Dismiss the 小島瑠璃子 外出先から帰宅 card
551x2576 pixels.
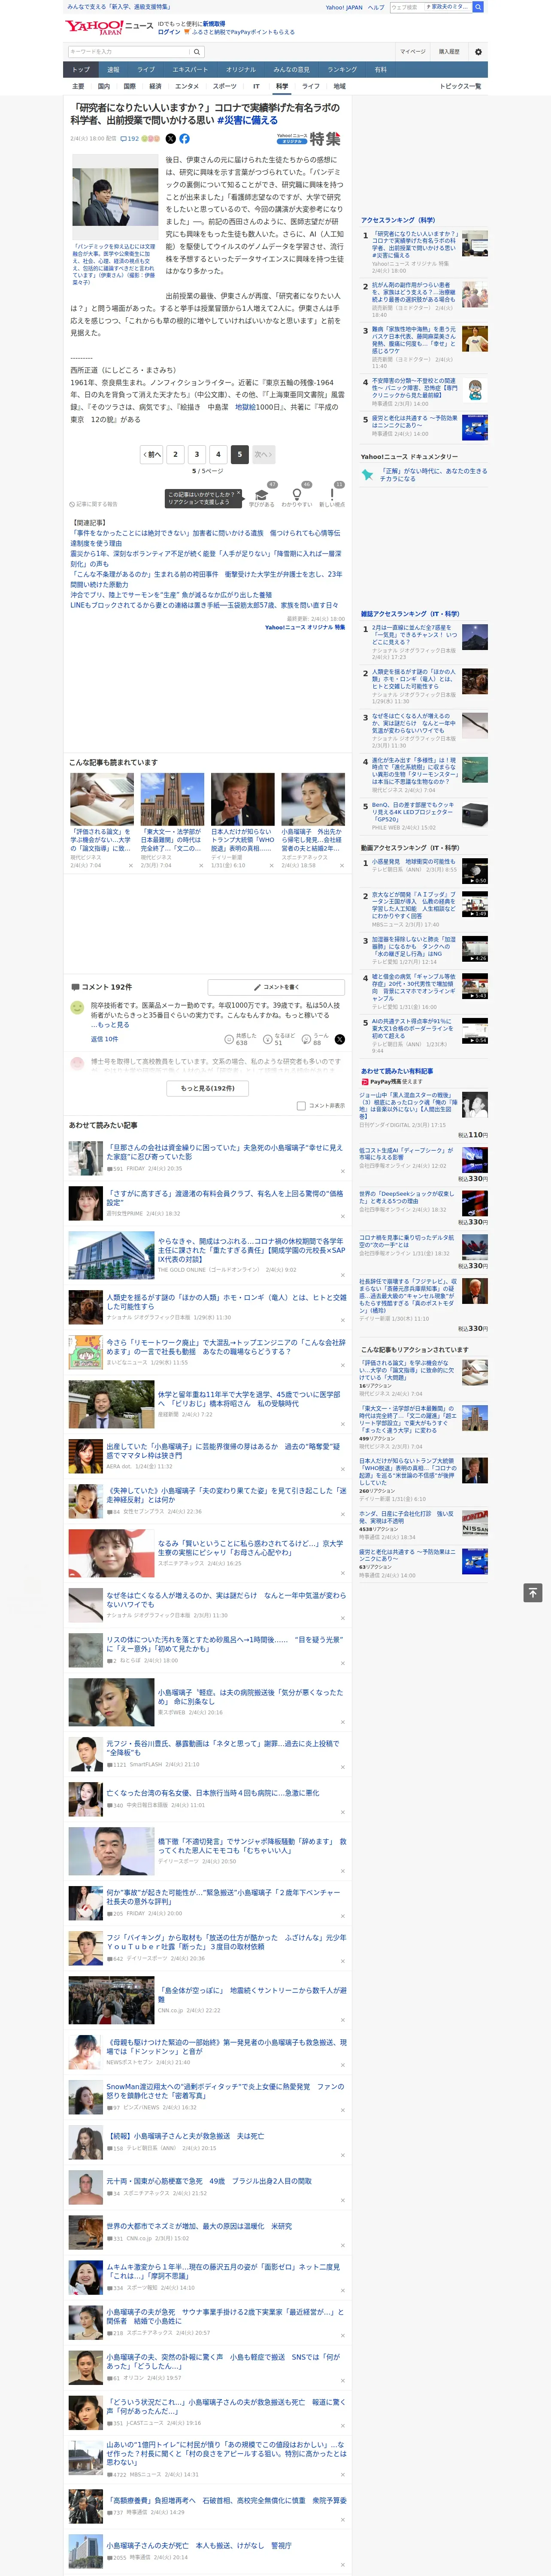[x=341, y=866]
